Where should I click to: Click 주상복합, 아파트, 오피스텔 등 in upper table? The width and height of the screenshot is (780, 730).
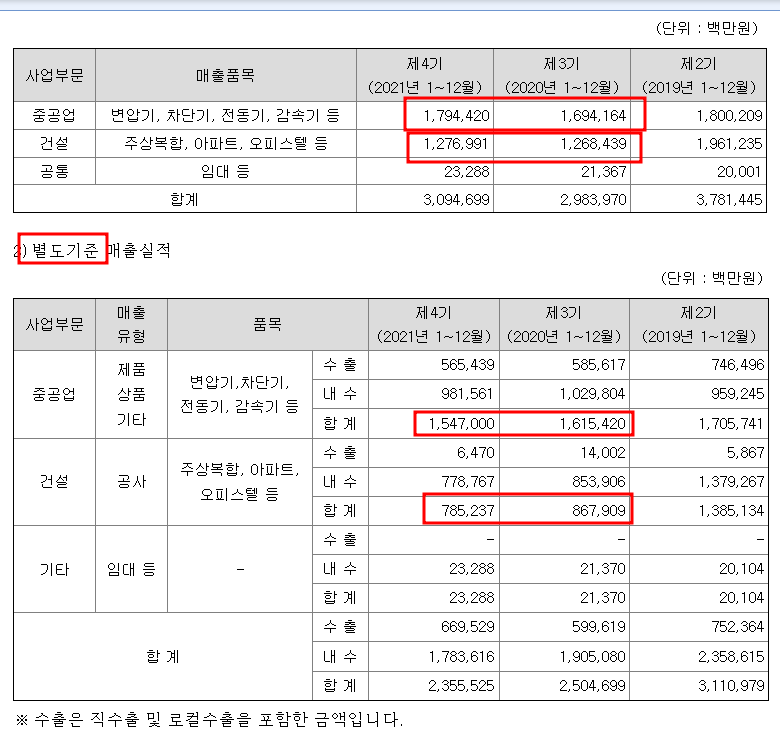pyautogui.click(x=226, y=144)
